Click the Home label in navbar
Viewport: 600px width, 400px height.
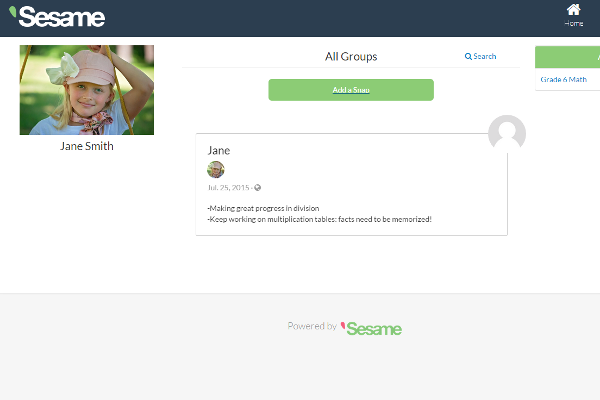[573, 23]
